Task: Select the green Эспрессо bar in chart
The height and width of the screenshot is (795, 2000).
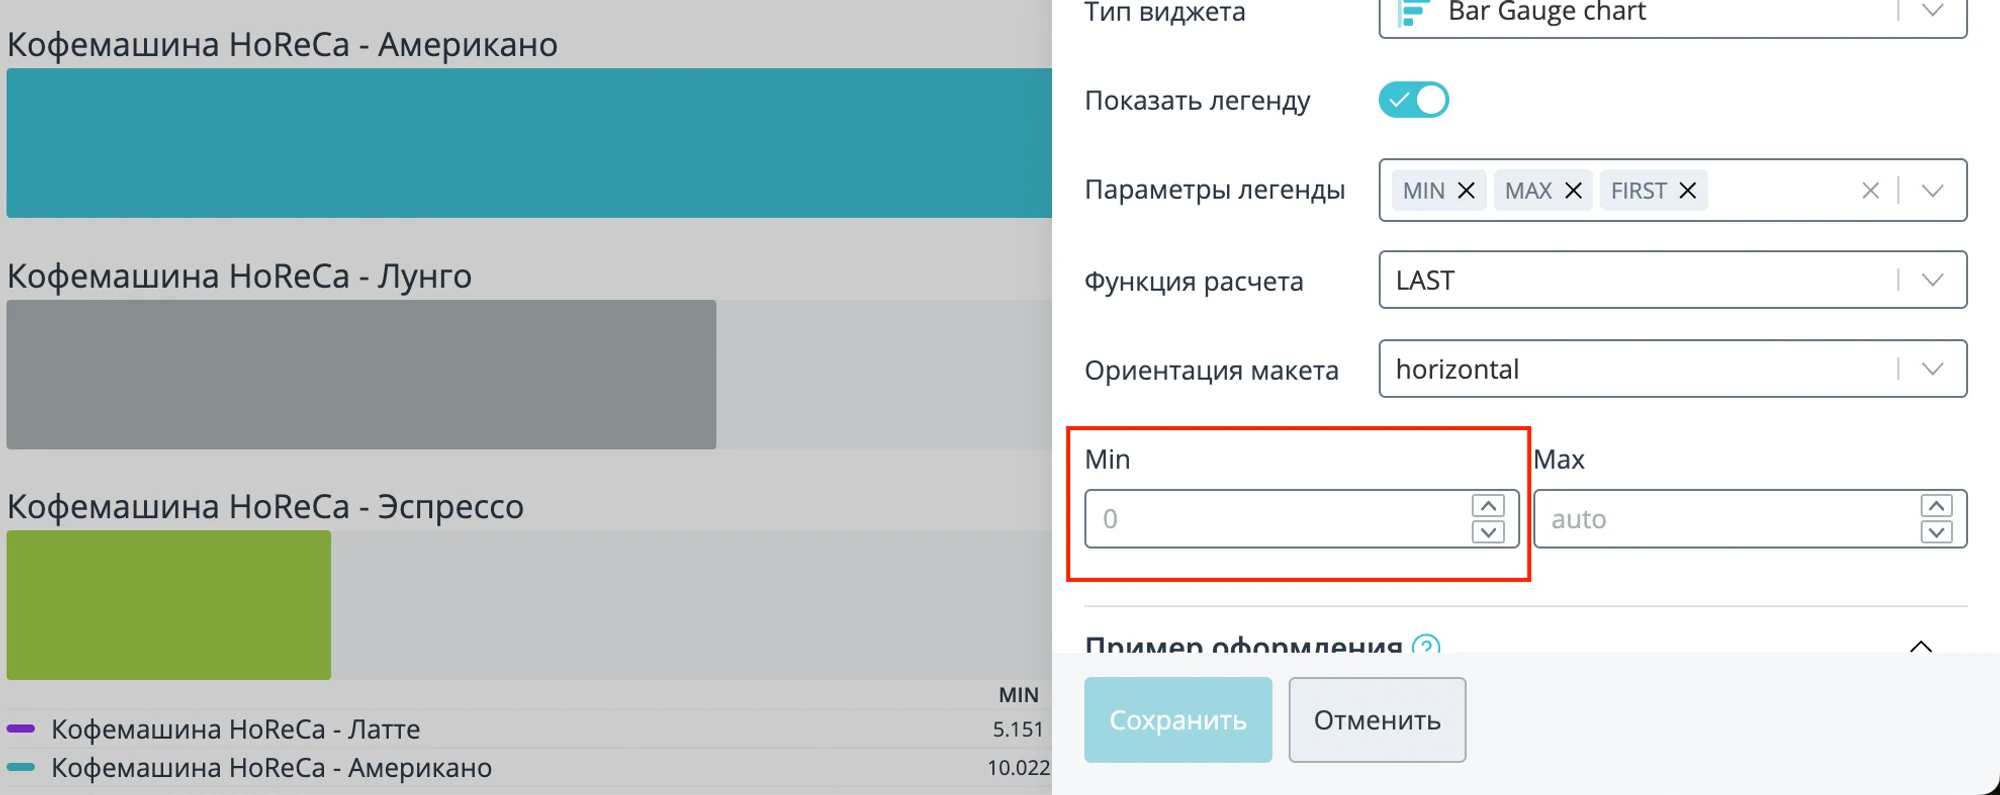Action: click(x=169, y=605)
